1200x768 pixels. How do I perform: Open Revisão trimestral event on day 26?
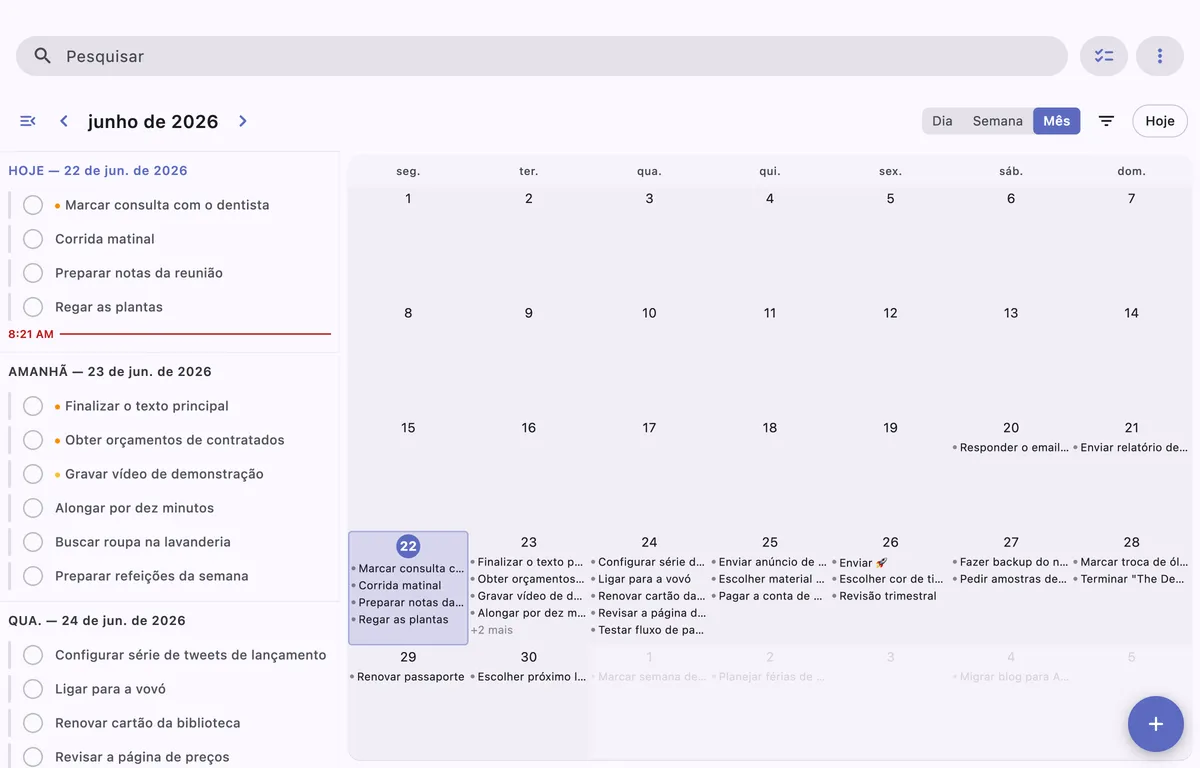pos(890,596)
